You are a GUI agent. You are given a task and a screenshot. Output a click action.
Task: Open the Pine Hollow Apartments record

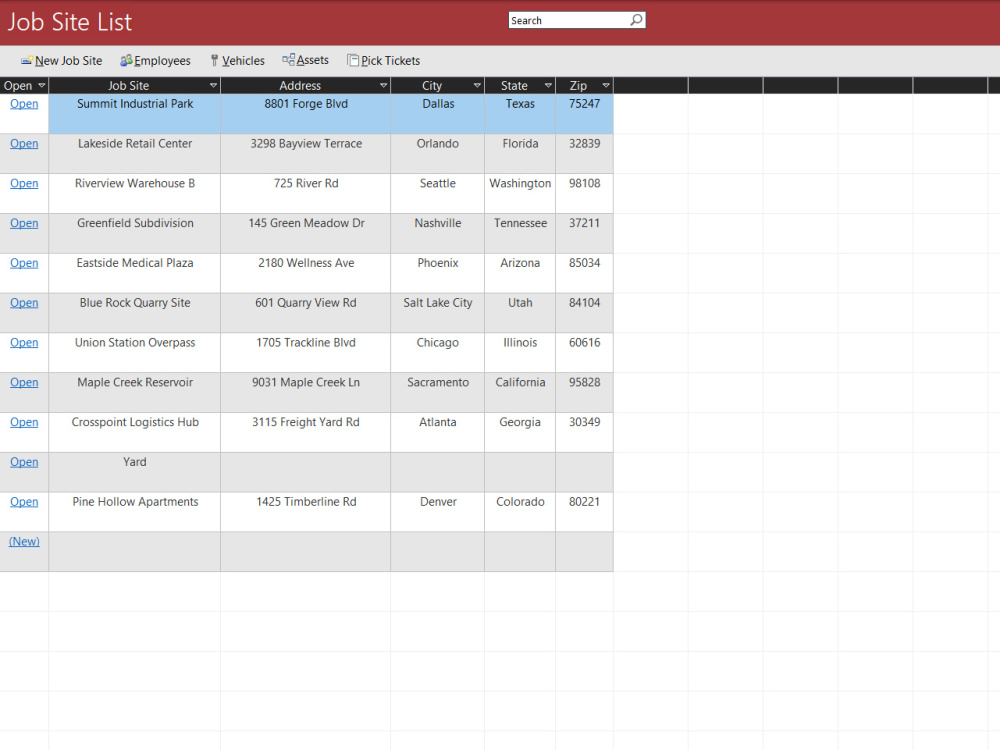[x=24, y=502]
